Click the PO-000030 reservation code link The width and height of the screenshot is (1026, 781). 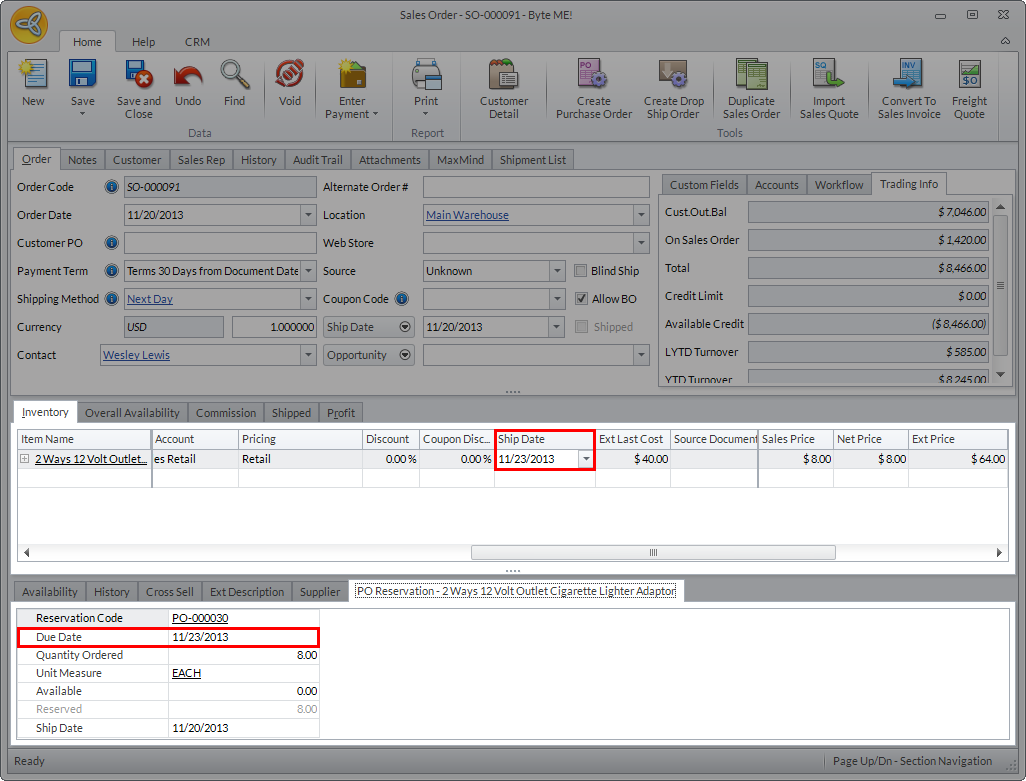[x=200, y=618]
